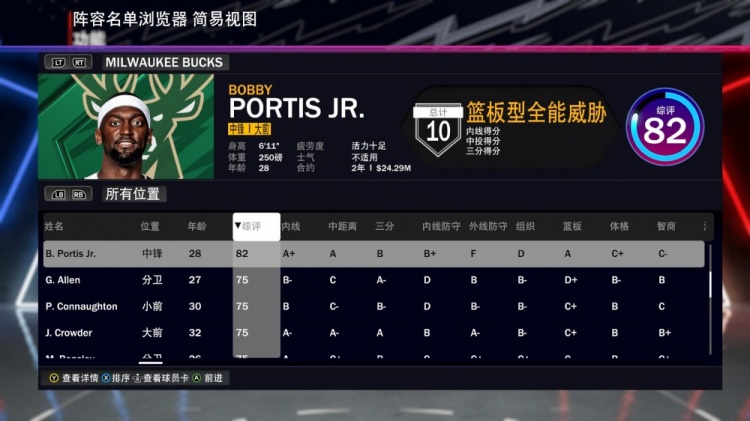The image size is (750, 421).
Task: Sort by the 内线 column header
Action: (291, 226)
